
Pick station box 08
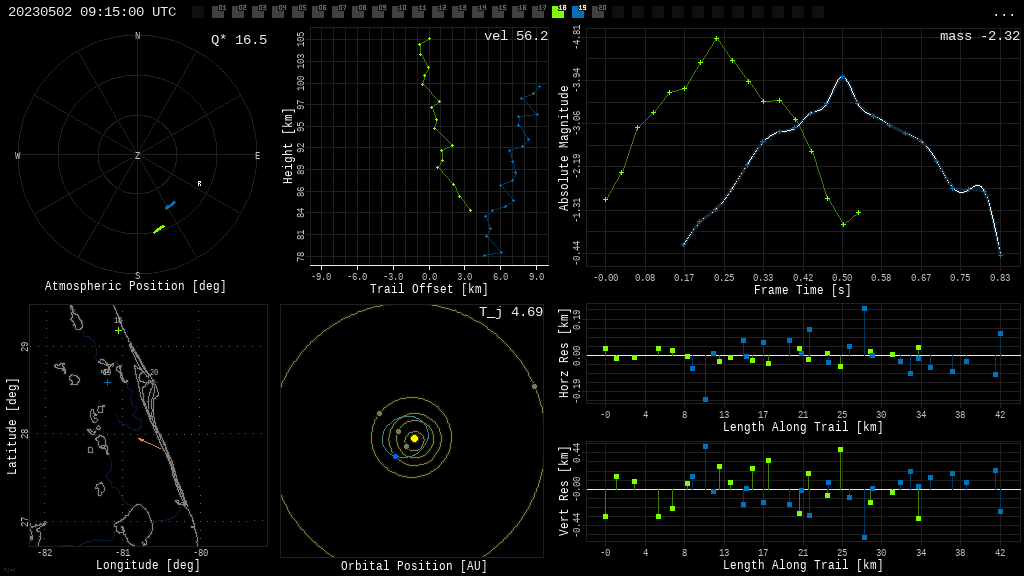tap(359, 11)
